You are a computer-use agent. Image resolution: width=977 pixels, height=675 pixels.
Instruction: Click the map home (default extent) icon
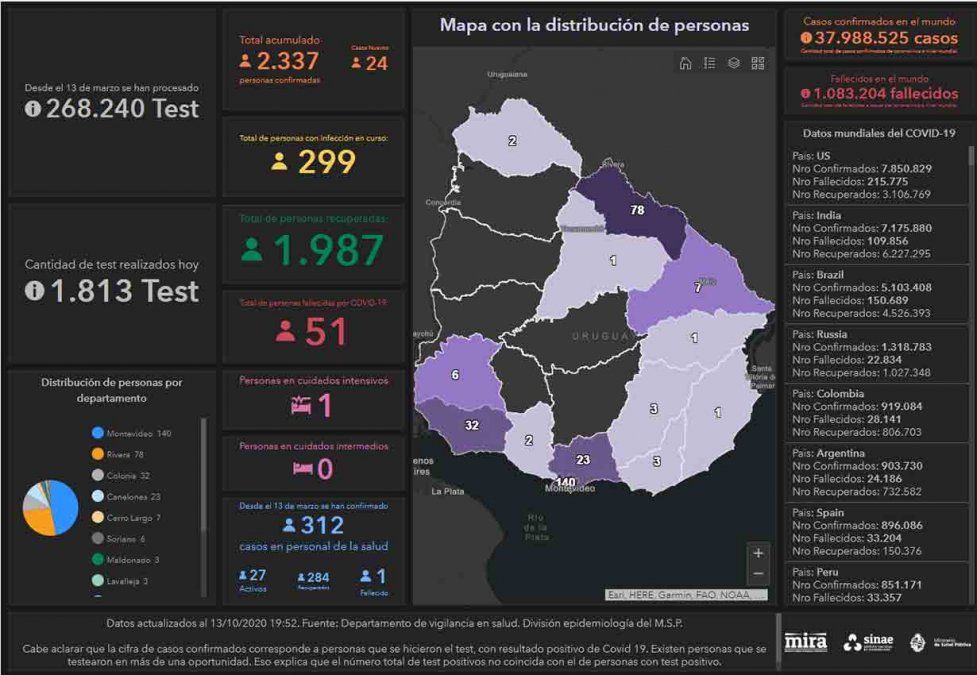pyautogui.click(x=685, y=63)
